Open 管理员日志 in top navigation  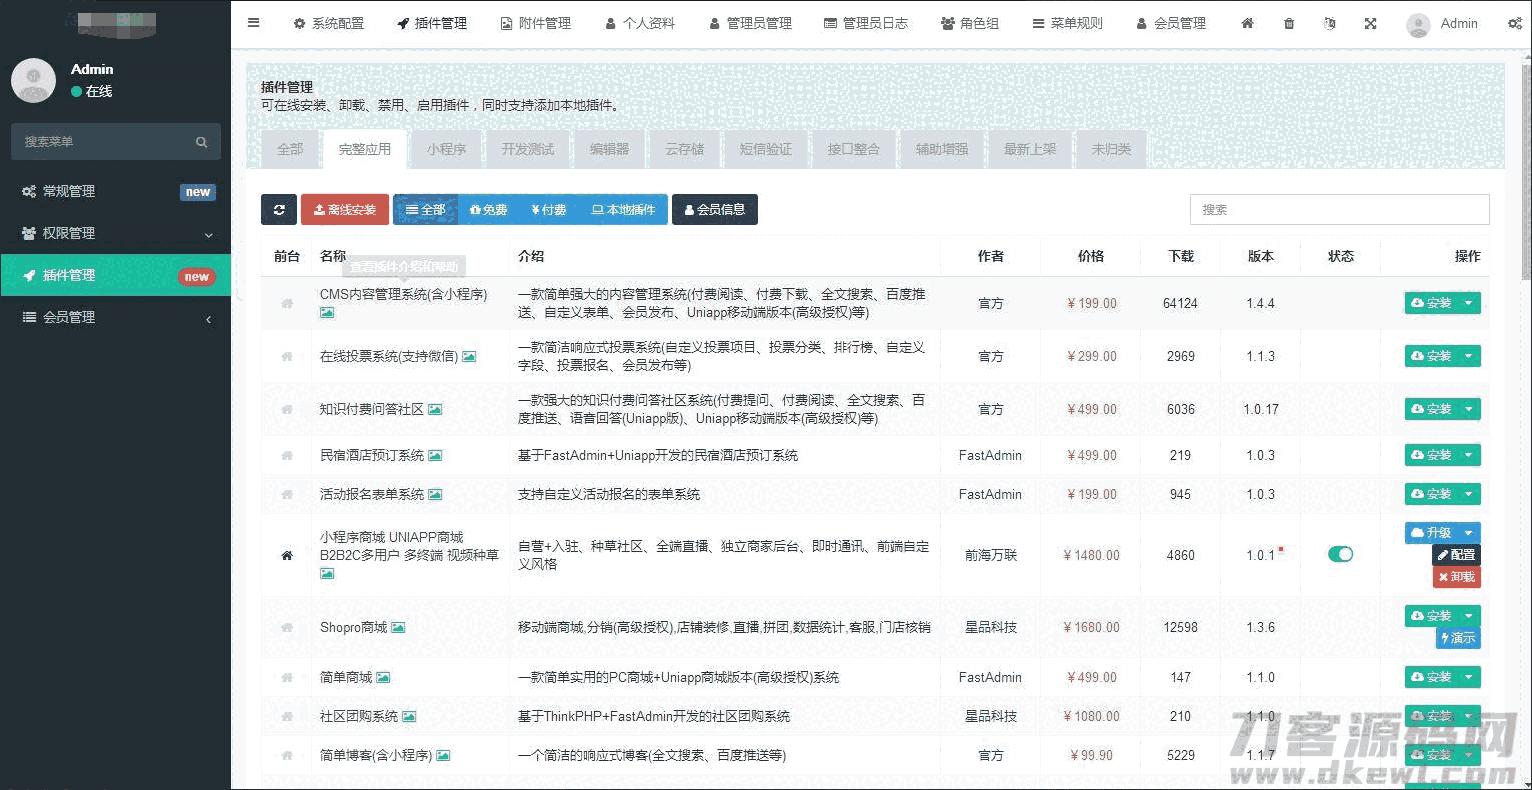(865, 23)
